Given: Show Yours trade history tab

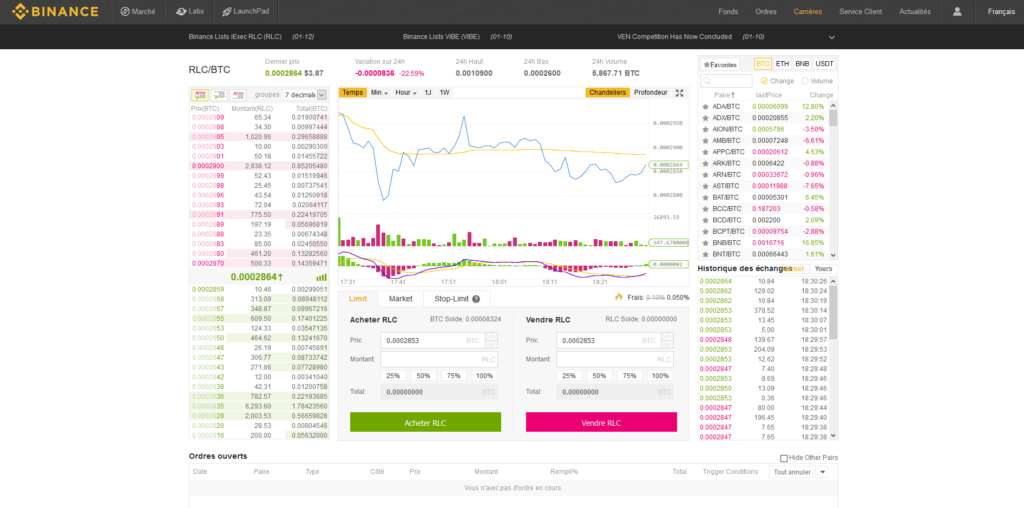Looking at the screenshot, I should click(824, 269).
